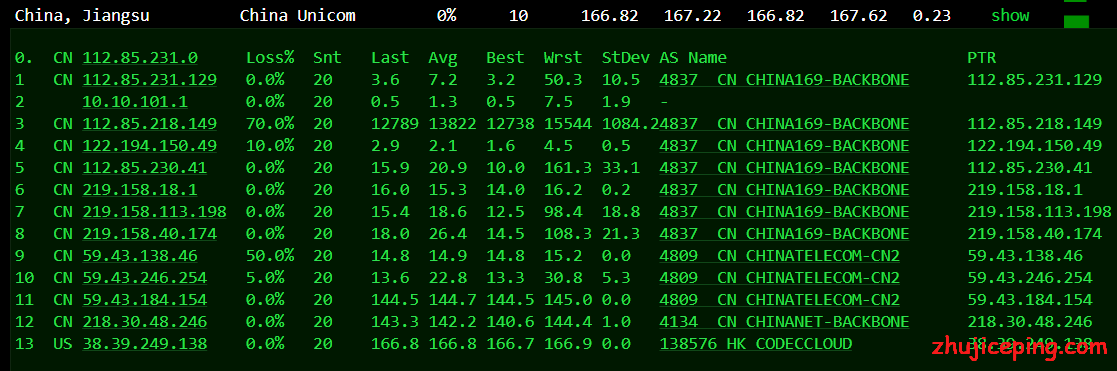Click underlined IP 219.158.113.198 in hop 7

155,212
